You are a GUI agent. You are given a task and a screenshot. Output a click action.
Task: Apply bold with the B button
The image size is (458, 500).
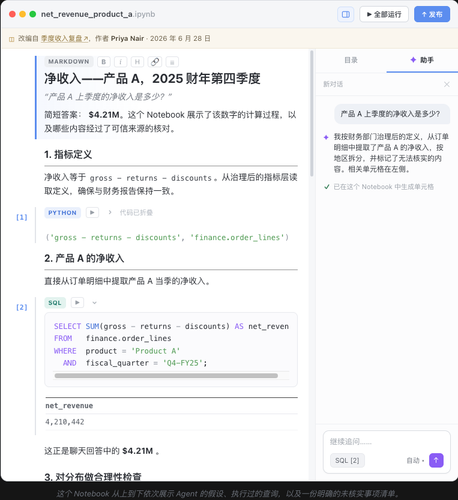click(x=104, y=62)
